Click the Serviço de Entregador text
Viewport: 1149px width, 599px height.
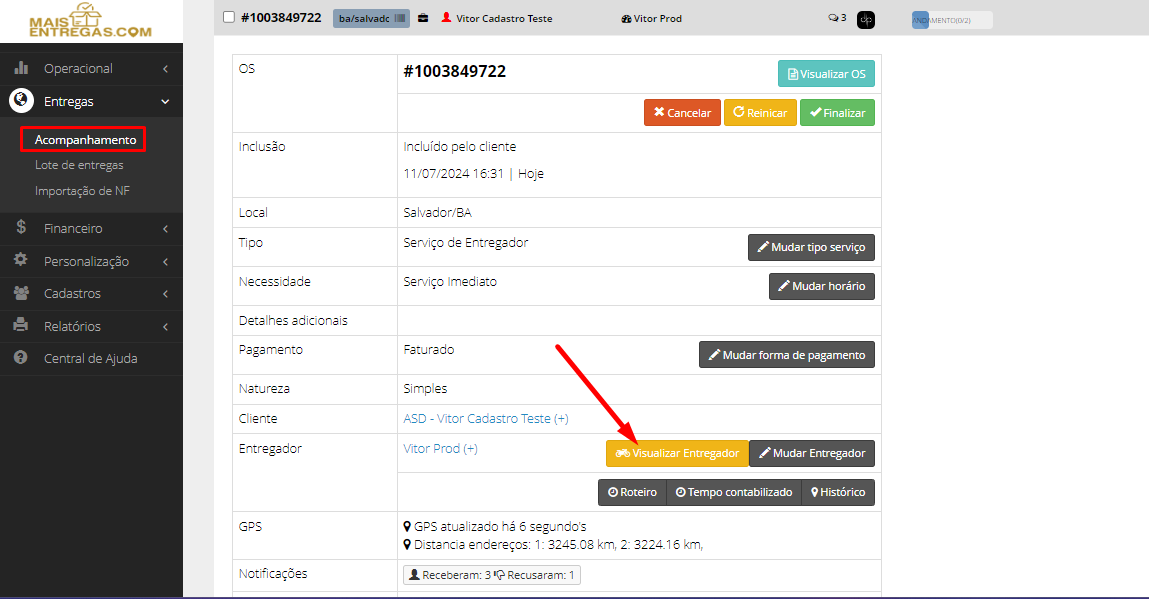click(465, 243)
